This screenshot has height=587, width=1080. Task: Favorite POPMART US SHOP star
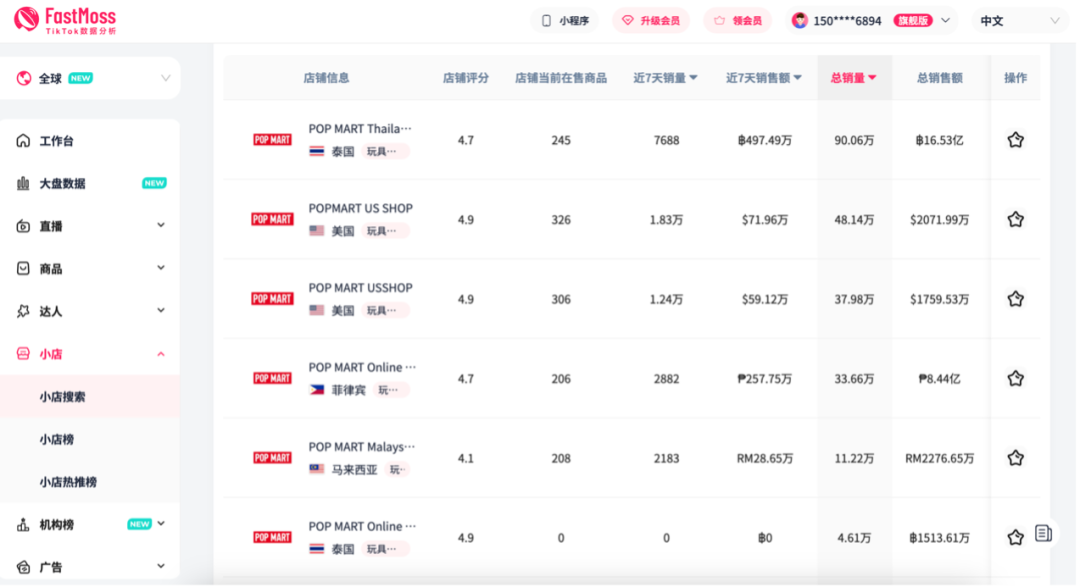(x=1015, y=219)
